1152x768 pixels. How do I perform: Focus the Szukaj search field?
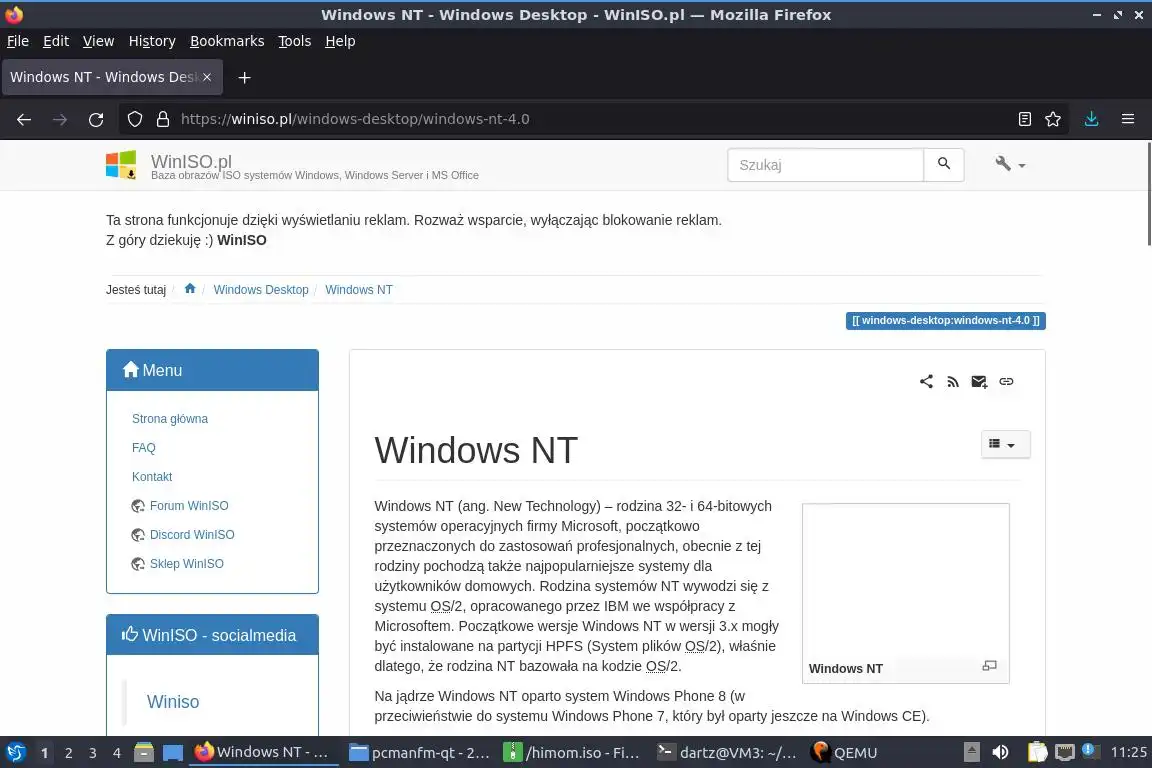(826, 165)
